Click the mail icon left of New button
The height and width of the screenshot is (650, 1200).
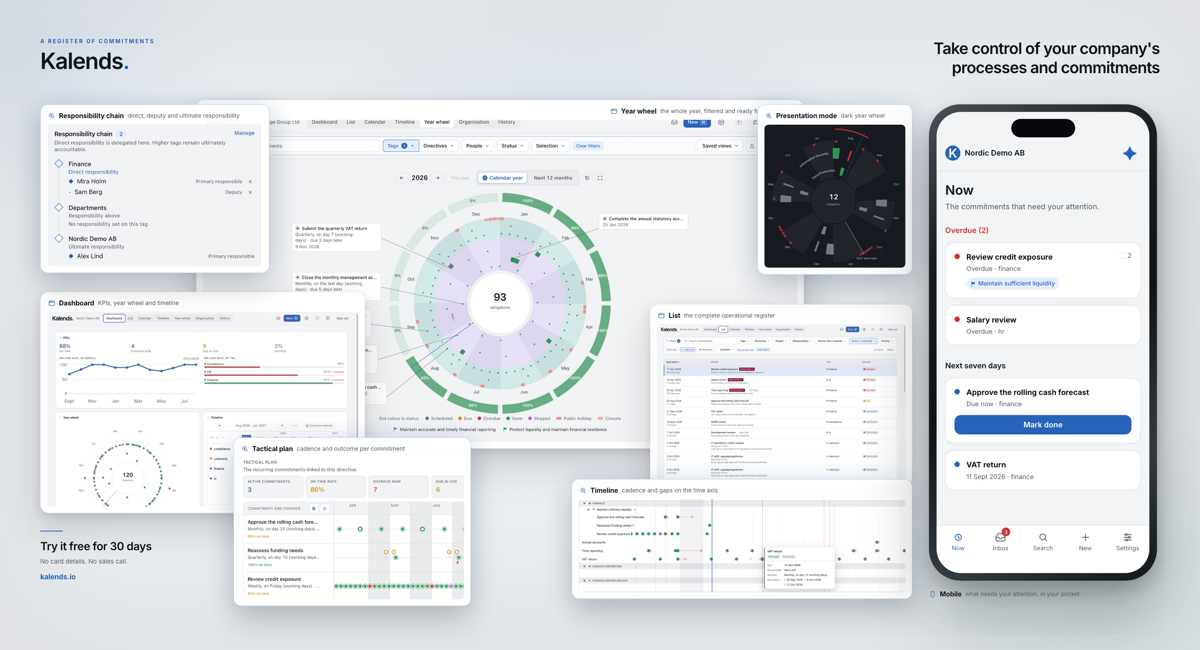coord(674,122)
